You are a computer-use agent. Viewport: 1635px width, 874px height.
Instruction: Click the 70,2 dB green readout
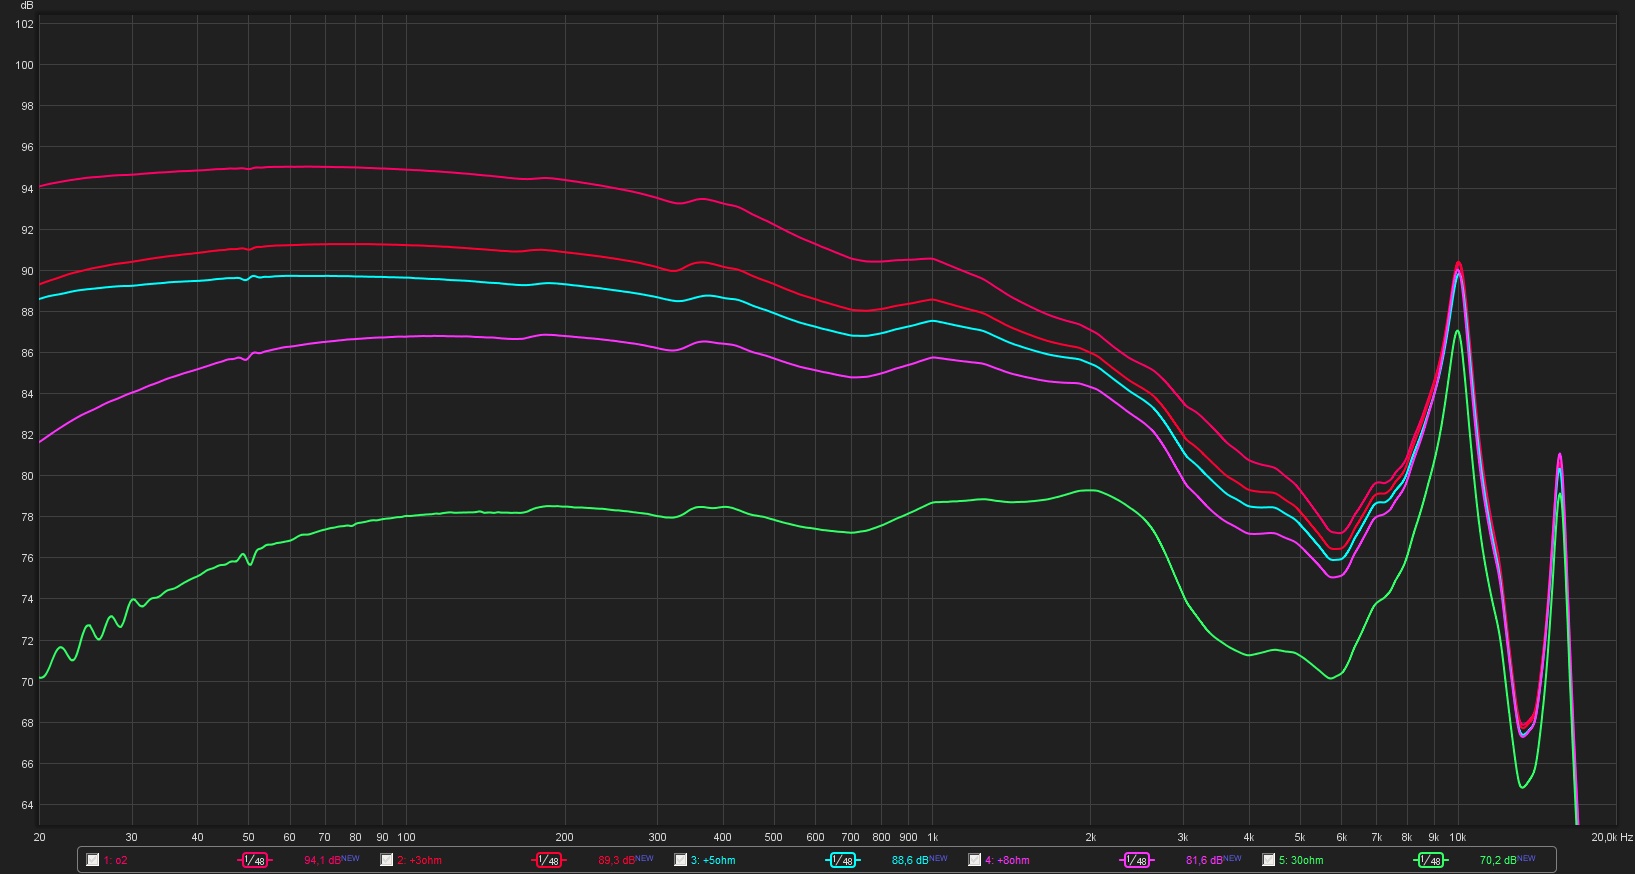(x=1498, y=860)
